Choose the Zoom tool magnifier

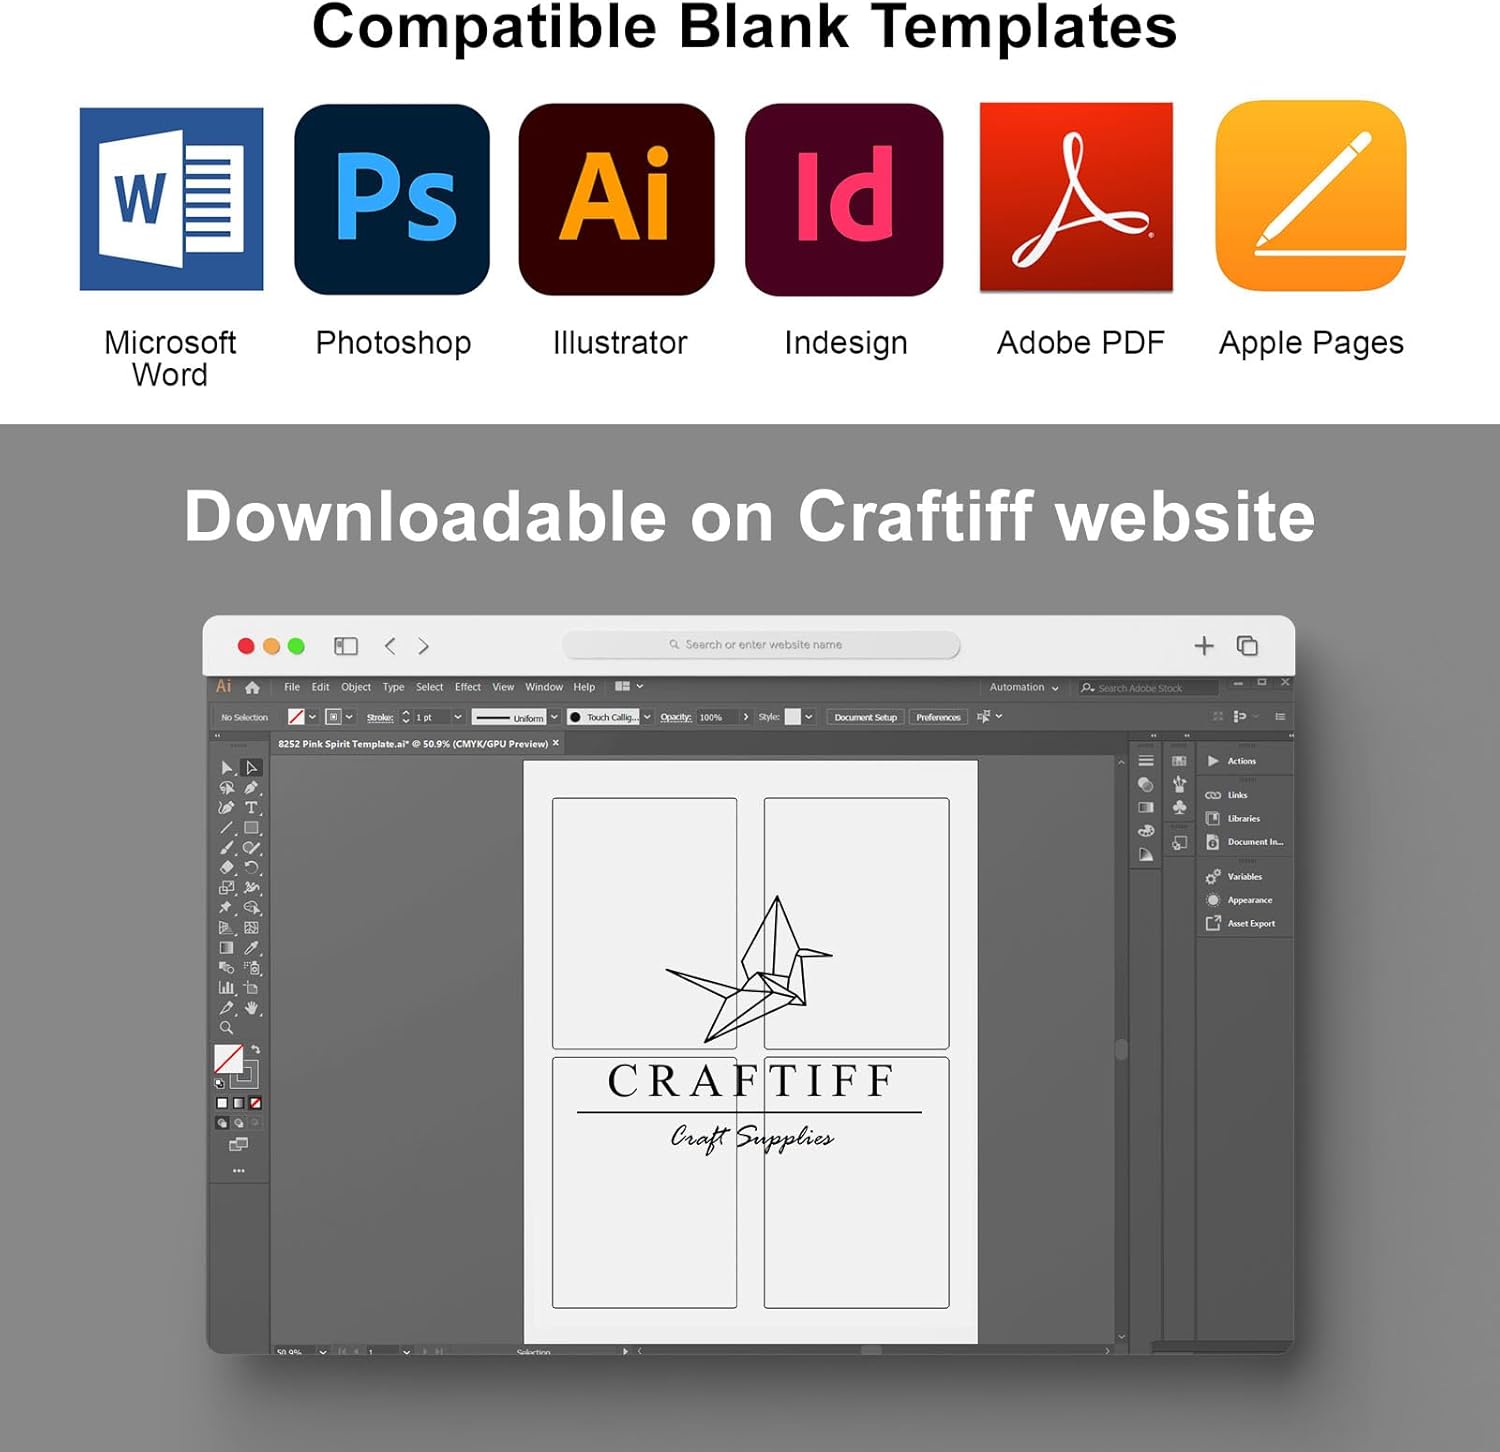click(226, 1028)
